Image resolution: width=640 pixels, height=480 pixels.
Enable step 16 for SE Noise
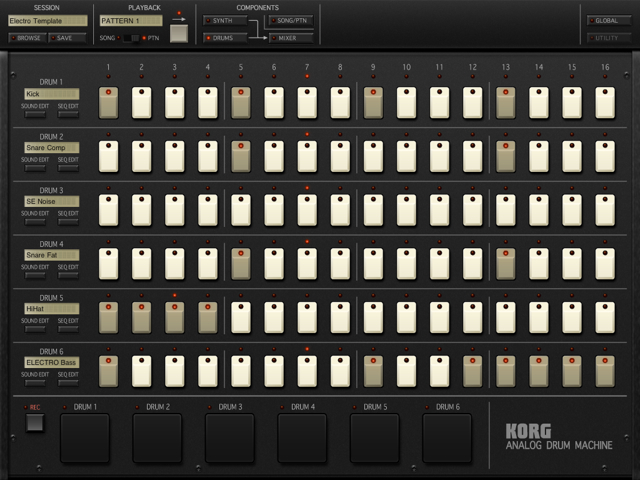click(605, 210)
